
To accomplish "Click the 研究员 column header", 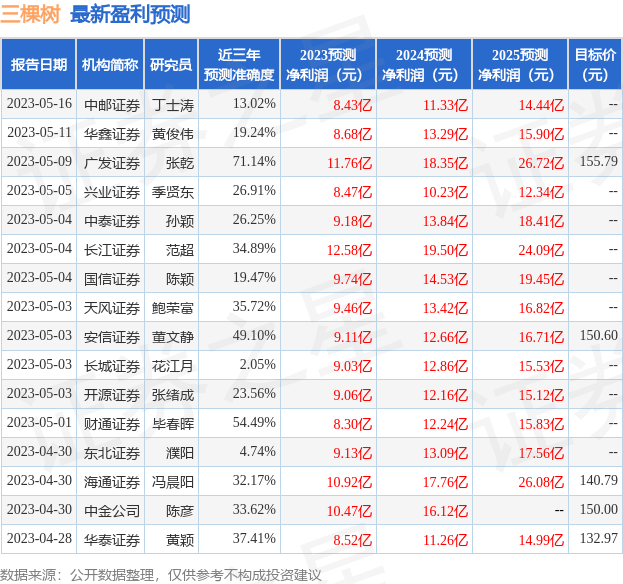I will (171, 65).
